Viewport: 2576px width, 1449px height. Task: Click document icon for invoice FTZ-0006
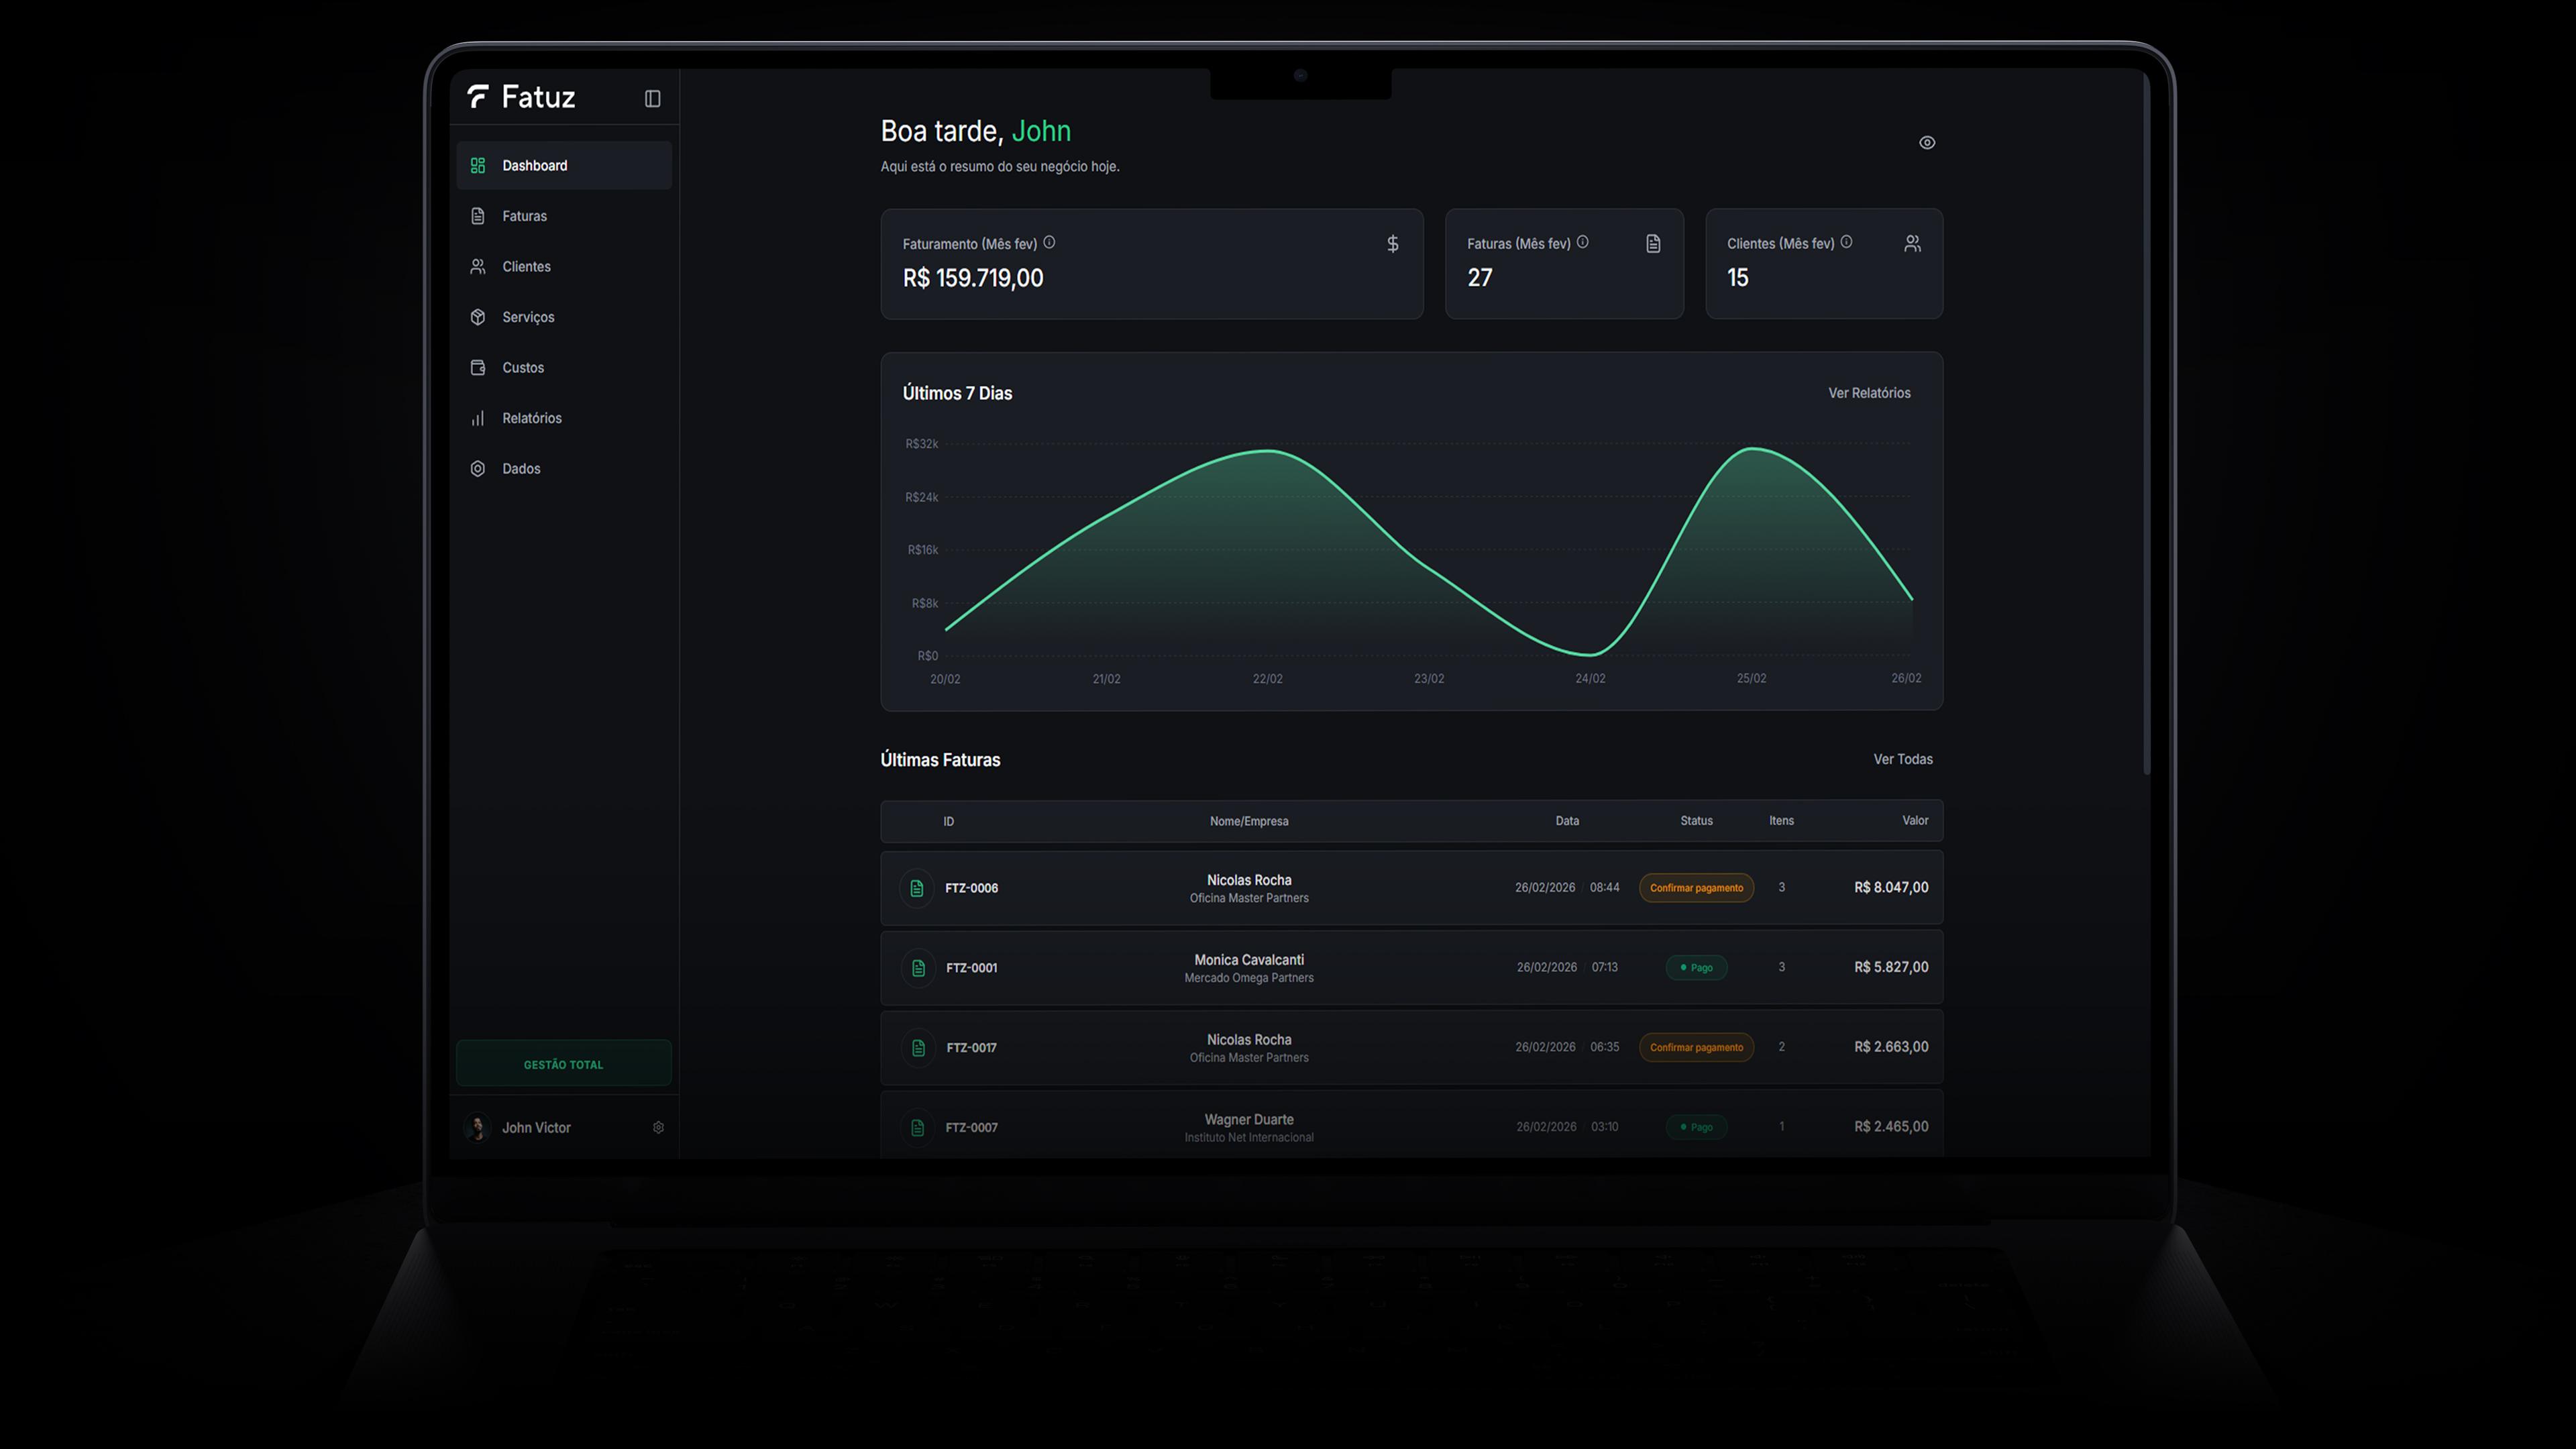pos(916,888)
